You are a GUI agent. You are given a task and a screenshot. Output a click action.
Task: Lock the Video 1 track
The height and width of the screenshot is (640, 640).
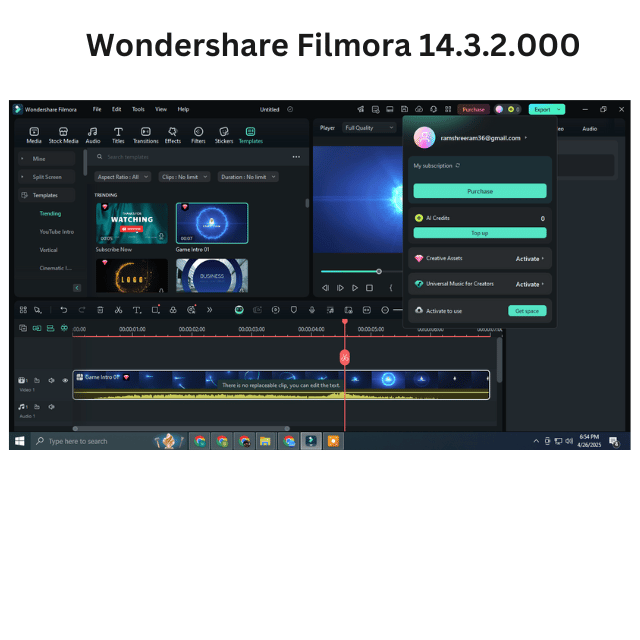click(37, 380)
